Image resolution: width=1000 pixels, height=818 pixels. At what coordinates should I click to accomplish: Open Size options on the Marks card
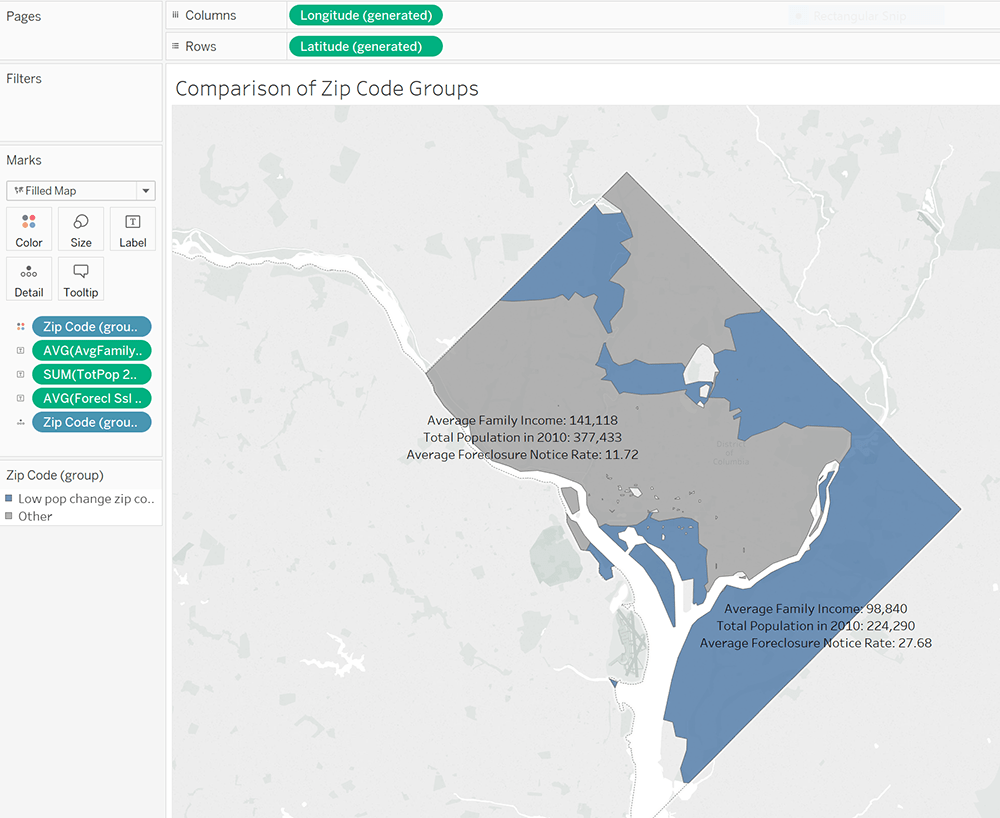pyautogui.click(x=80, y=228)
